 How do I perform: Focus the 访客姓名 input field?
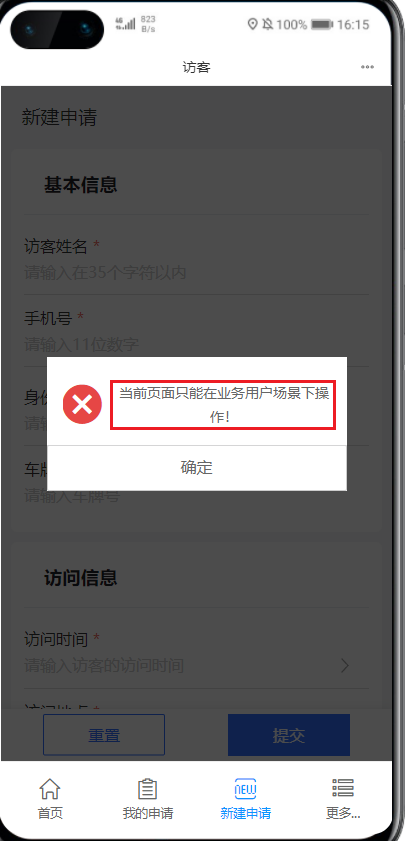[x=196, y=273]
